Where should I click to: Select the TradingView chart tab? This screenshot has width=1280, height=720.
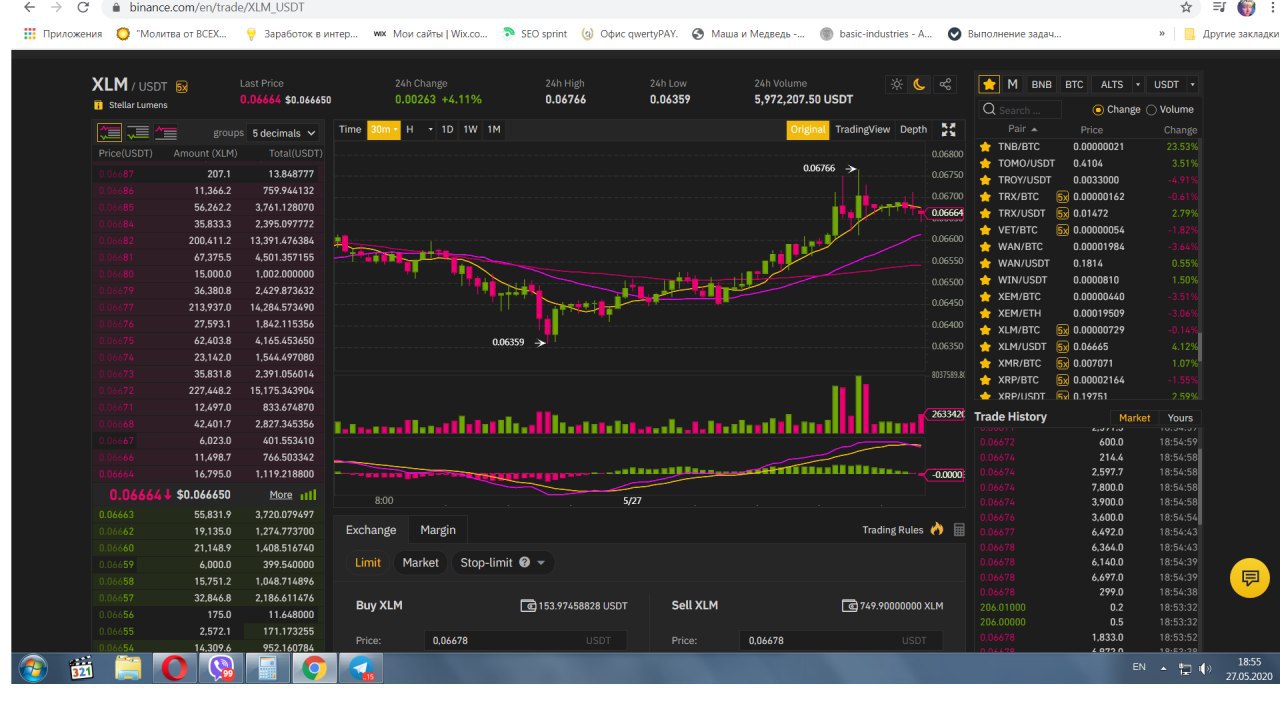[862, 129]
